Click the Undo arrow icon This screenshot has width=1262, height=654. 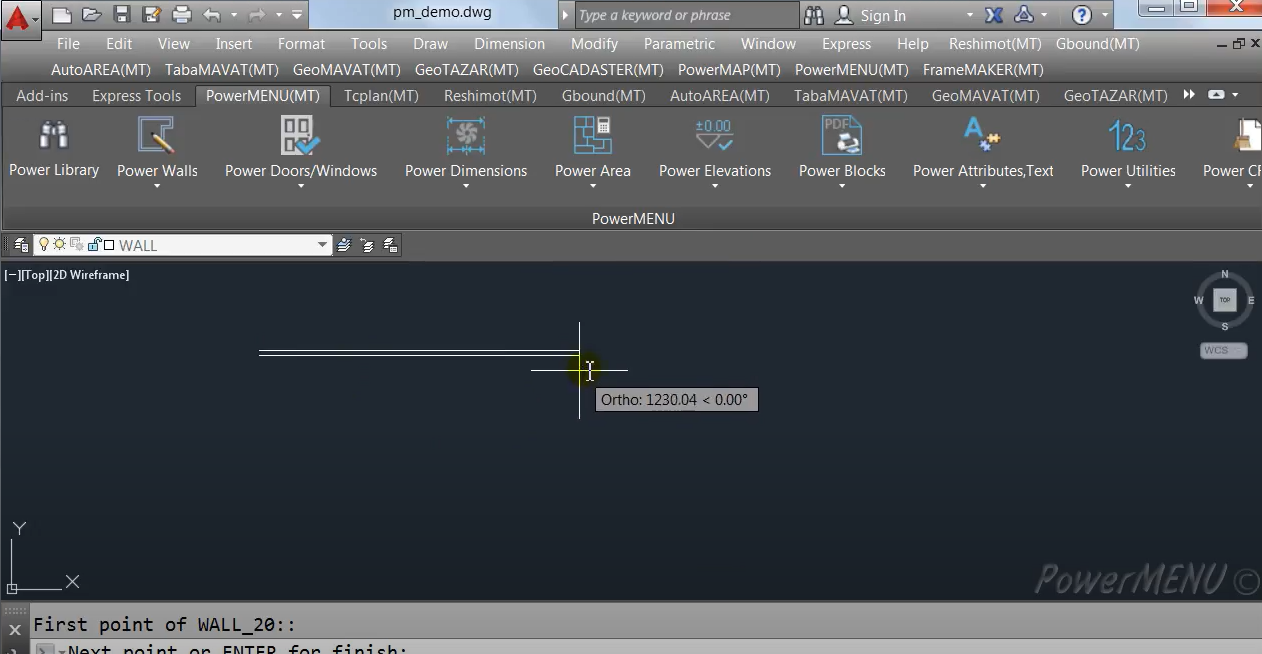(x=211, y=15)
